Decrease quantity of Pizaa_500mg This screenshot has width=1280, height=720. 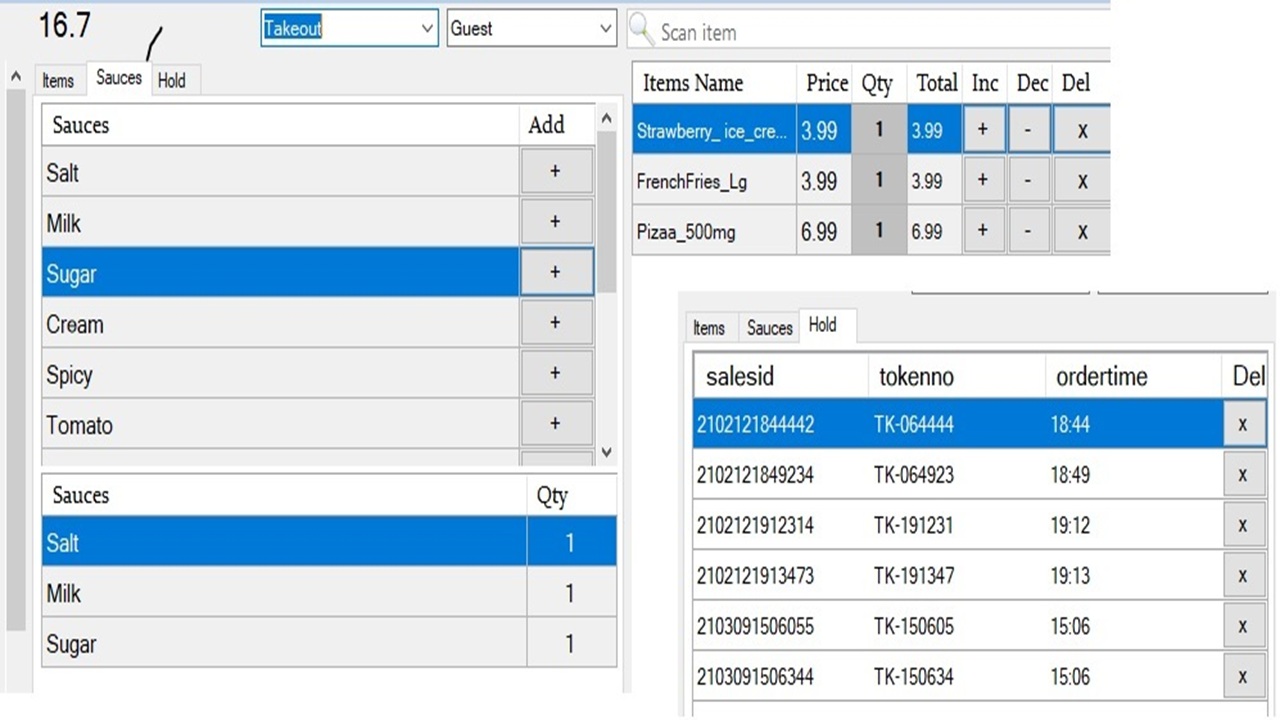coord(1028,231)
